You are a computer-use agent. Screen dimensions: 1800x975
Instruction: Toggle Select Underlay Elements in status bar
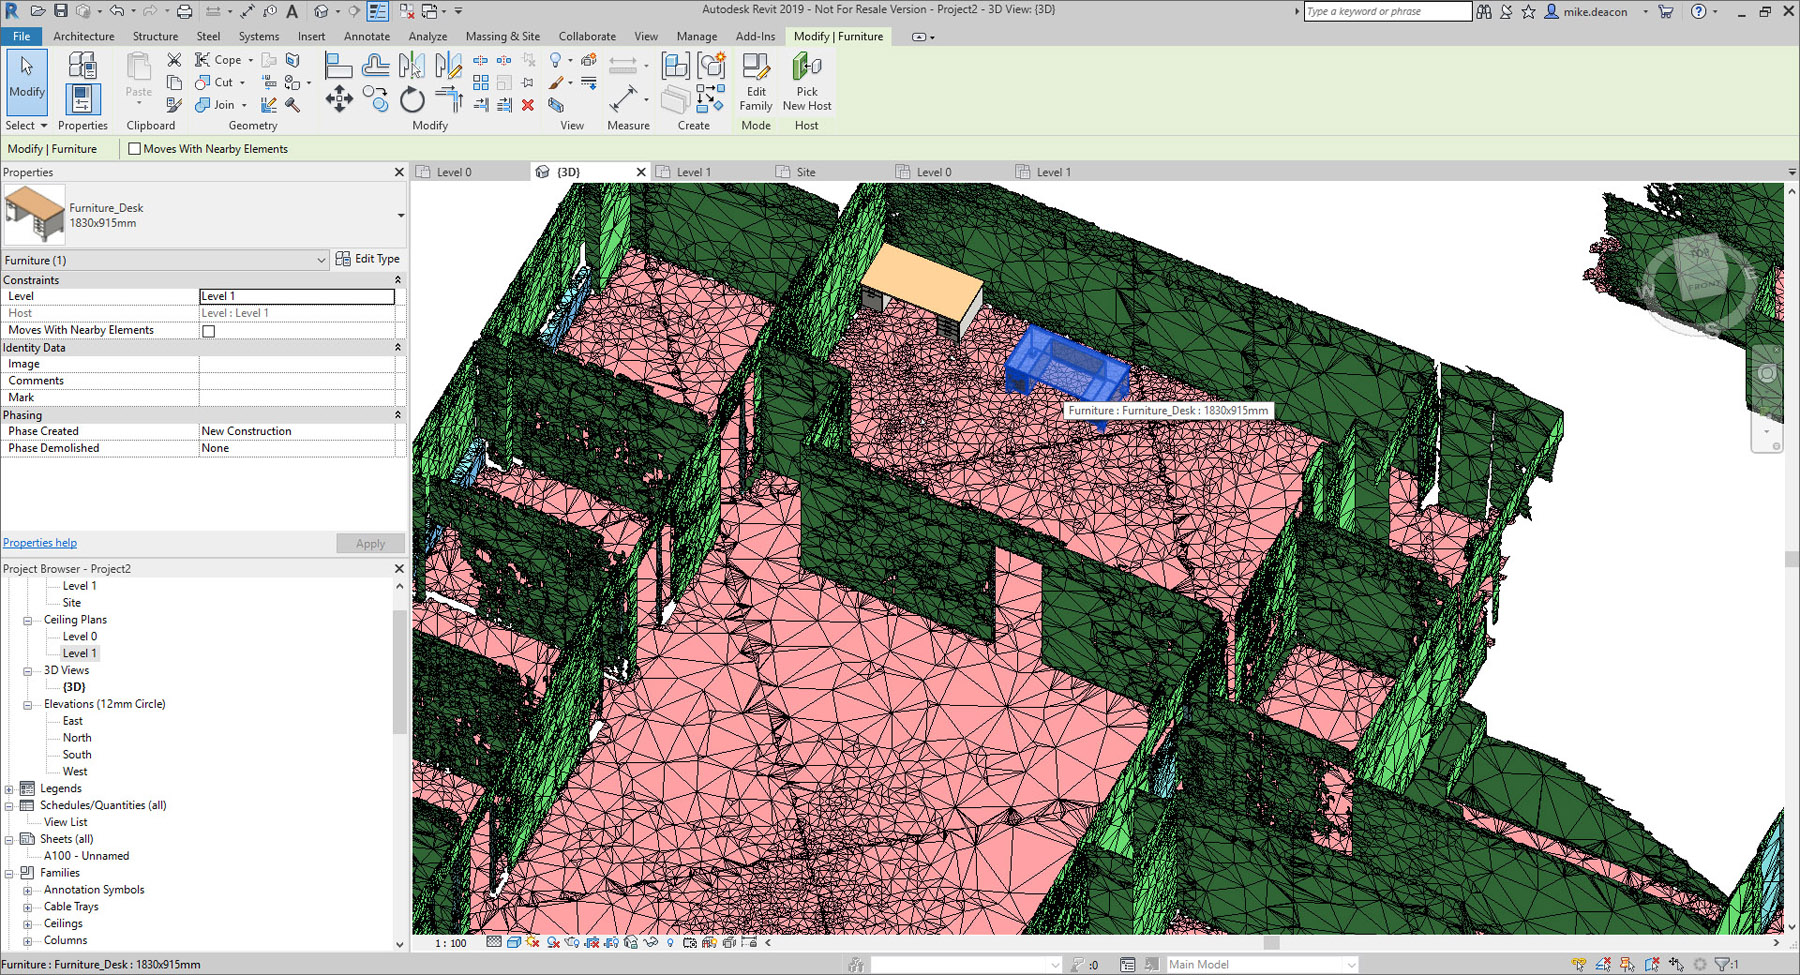pyautogui.click(x=1603, y=964)
